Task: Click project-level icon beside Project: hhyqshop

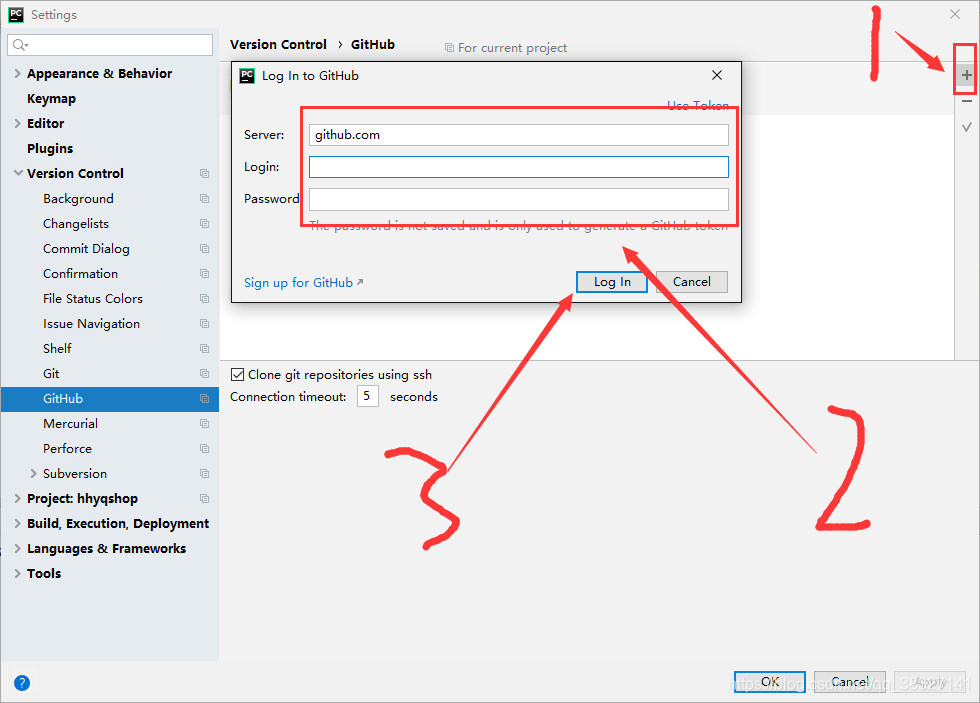Action: [204, 499]
